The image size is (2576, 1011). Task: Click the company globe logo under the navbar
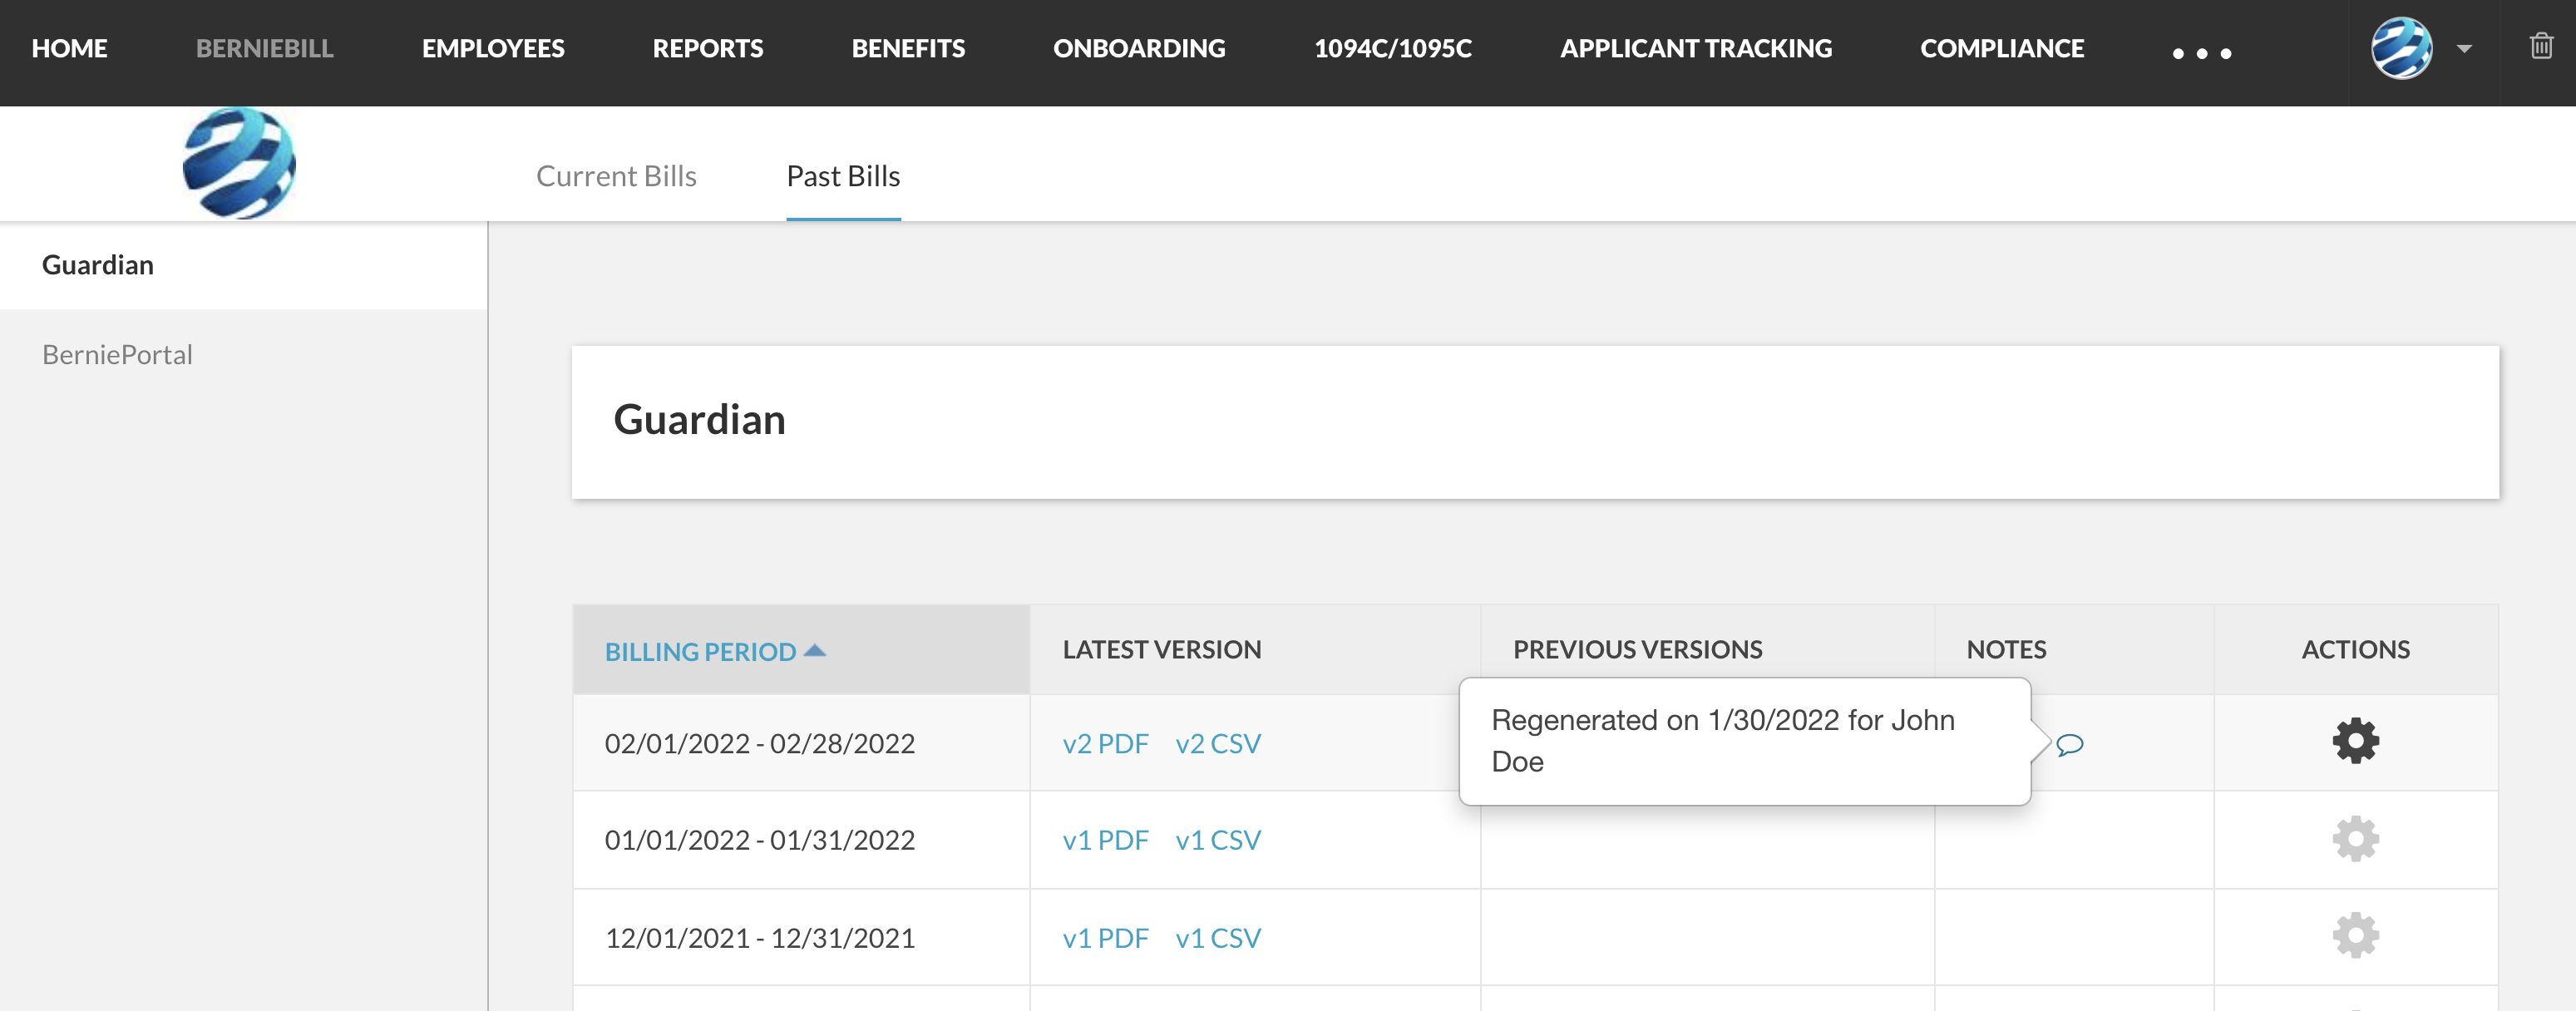(239, 163)
